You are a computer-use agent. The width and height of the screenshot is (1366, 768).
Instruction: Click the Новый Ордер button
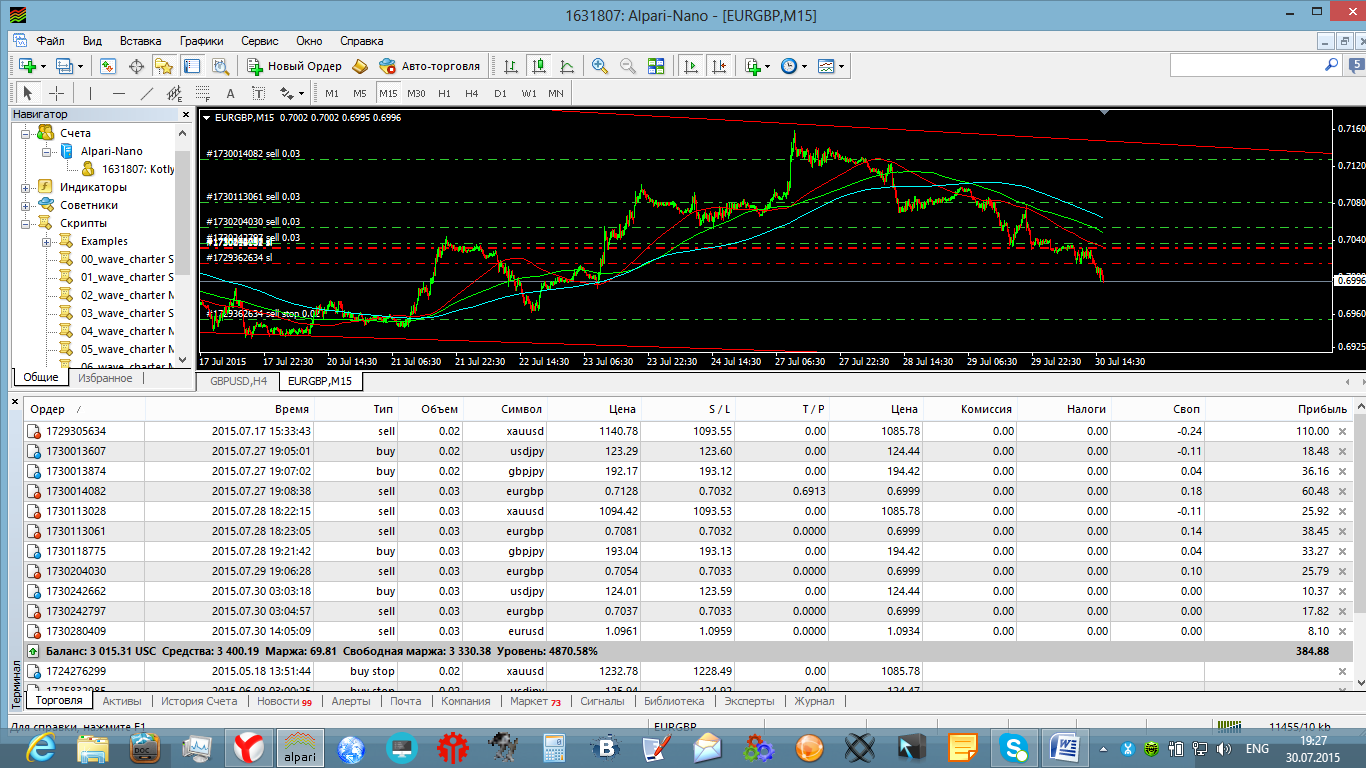point(295,66)
